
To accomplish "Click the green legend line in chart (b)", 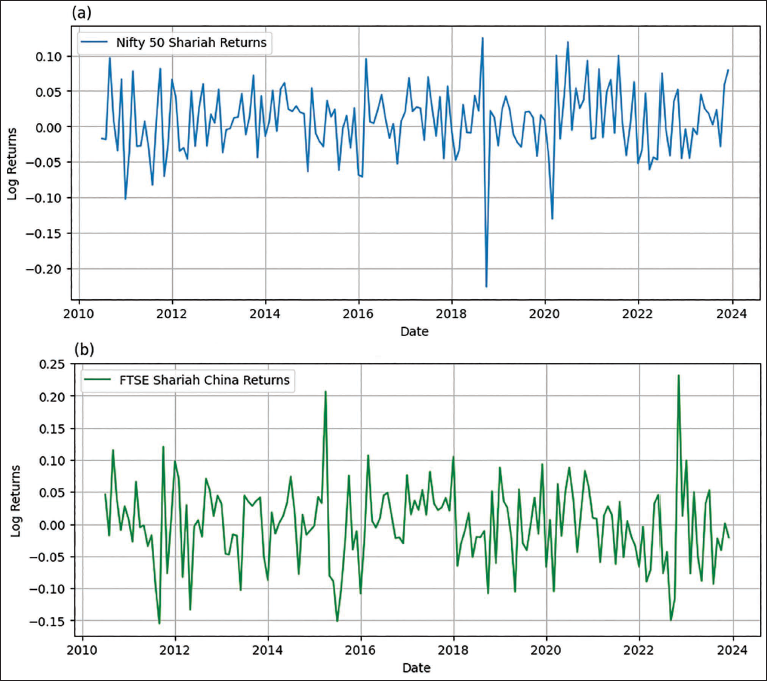I will (x=98, y=380).
